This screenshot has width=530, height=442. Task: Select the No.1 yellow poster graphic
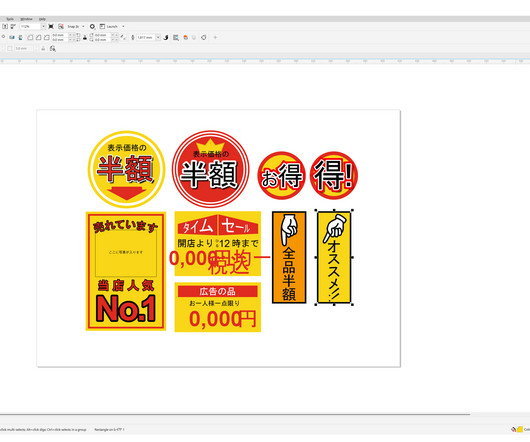pos(126,271)
